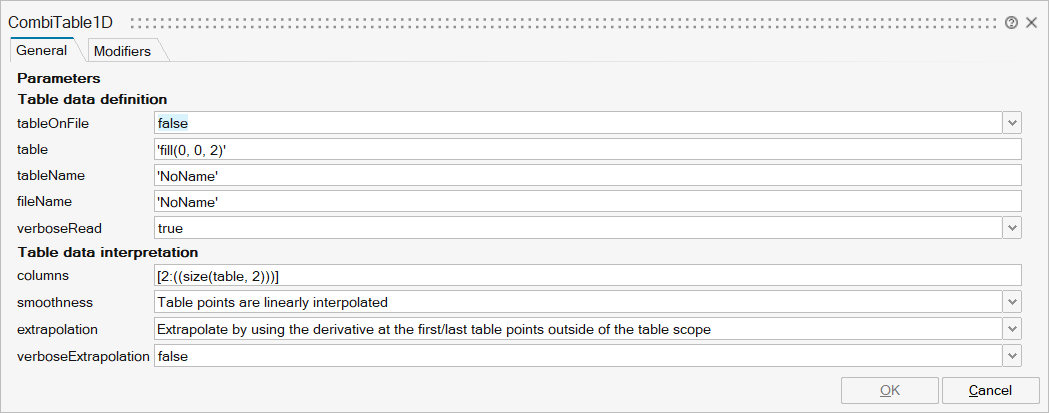Click the tableName input field
Image resolution: width=1049 pixels, height=413 pixels.
click(x=586, y=176)
